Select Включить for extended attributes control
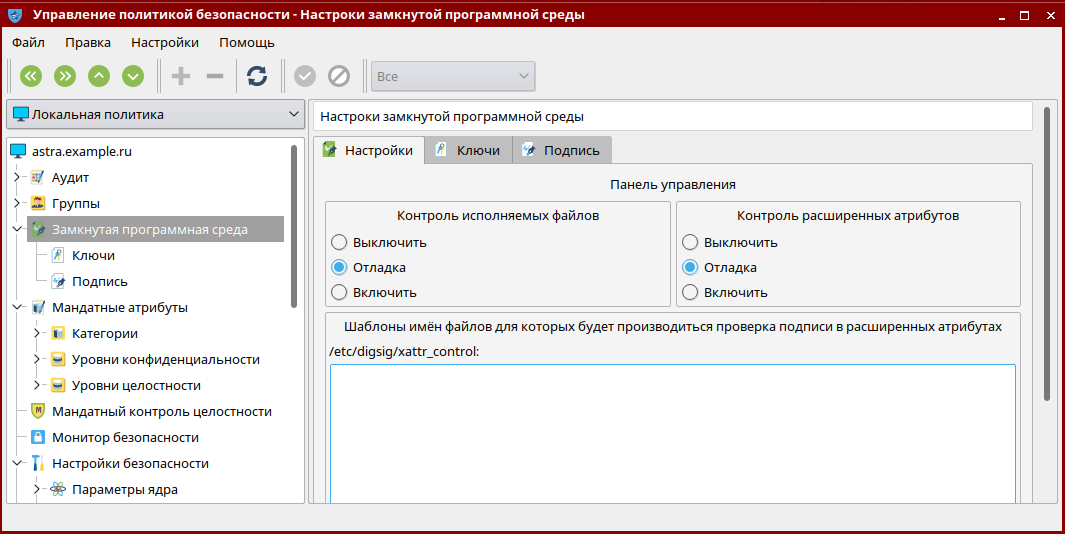The width and height of the screenshot is (1065, 534). (x=690, y=292)
